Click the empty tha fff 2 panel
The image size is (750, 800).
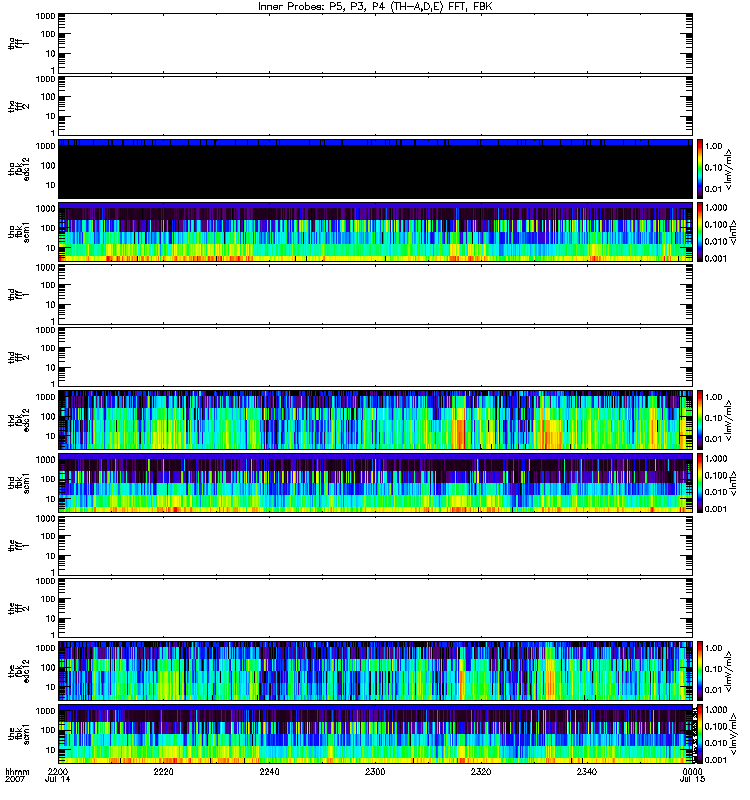375,106
